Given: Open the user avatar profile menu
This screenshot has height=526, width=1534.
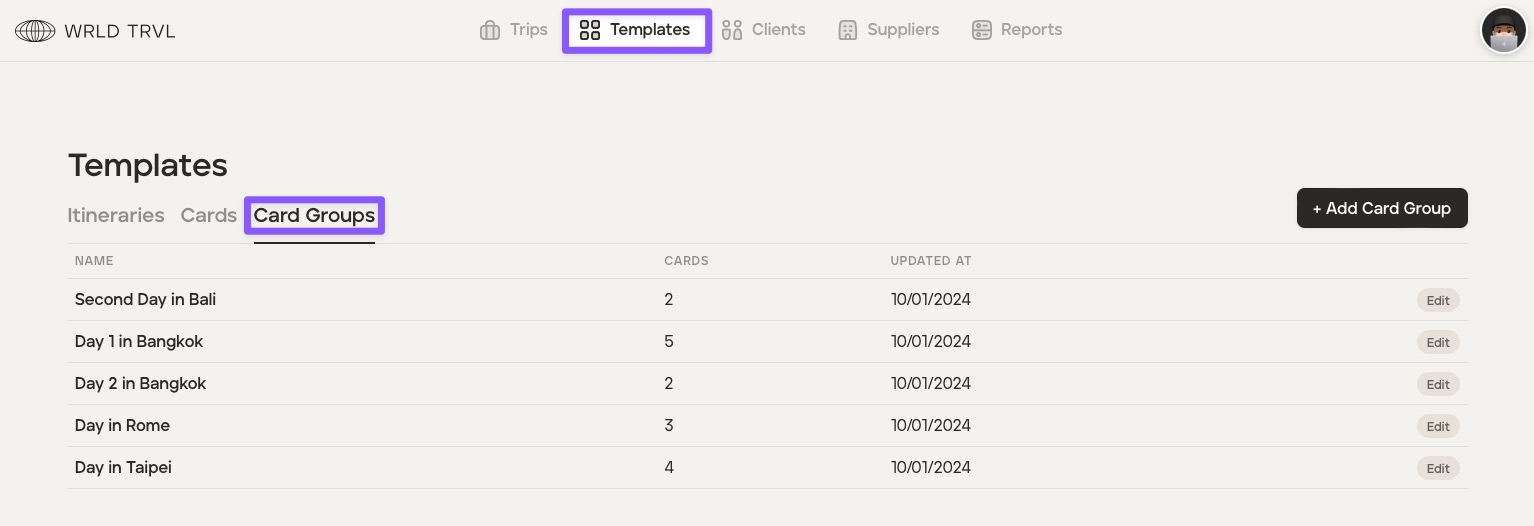Looking at the screenshot, I should [1503, 31].
